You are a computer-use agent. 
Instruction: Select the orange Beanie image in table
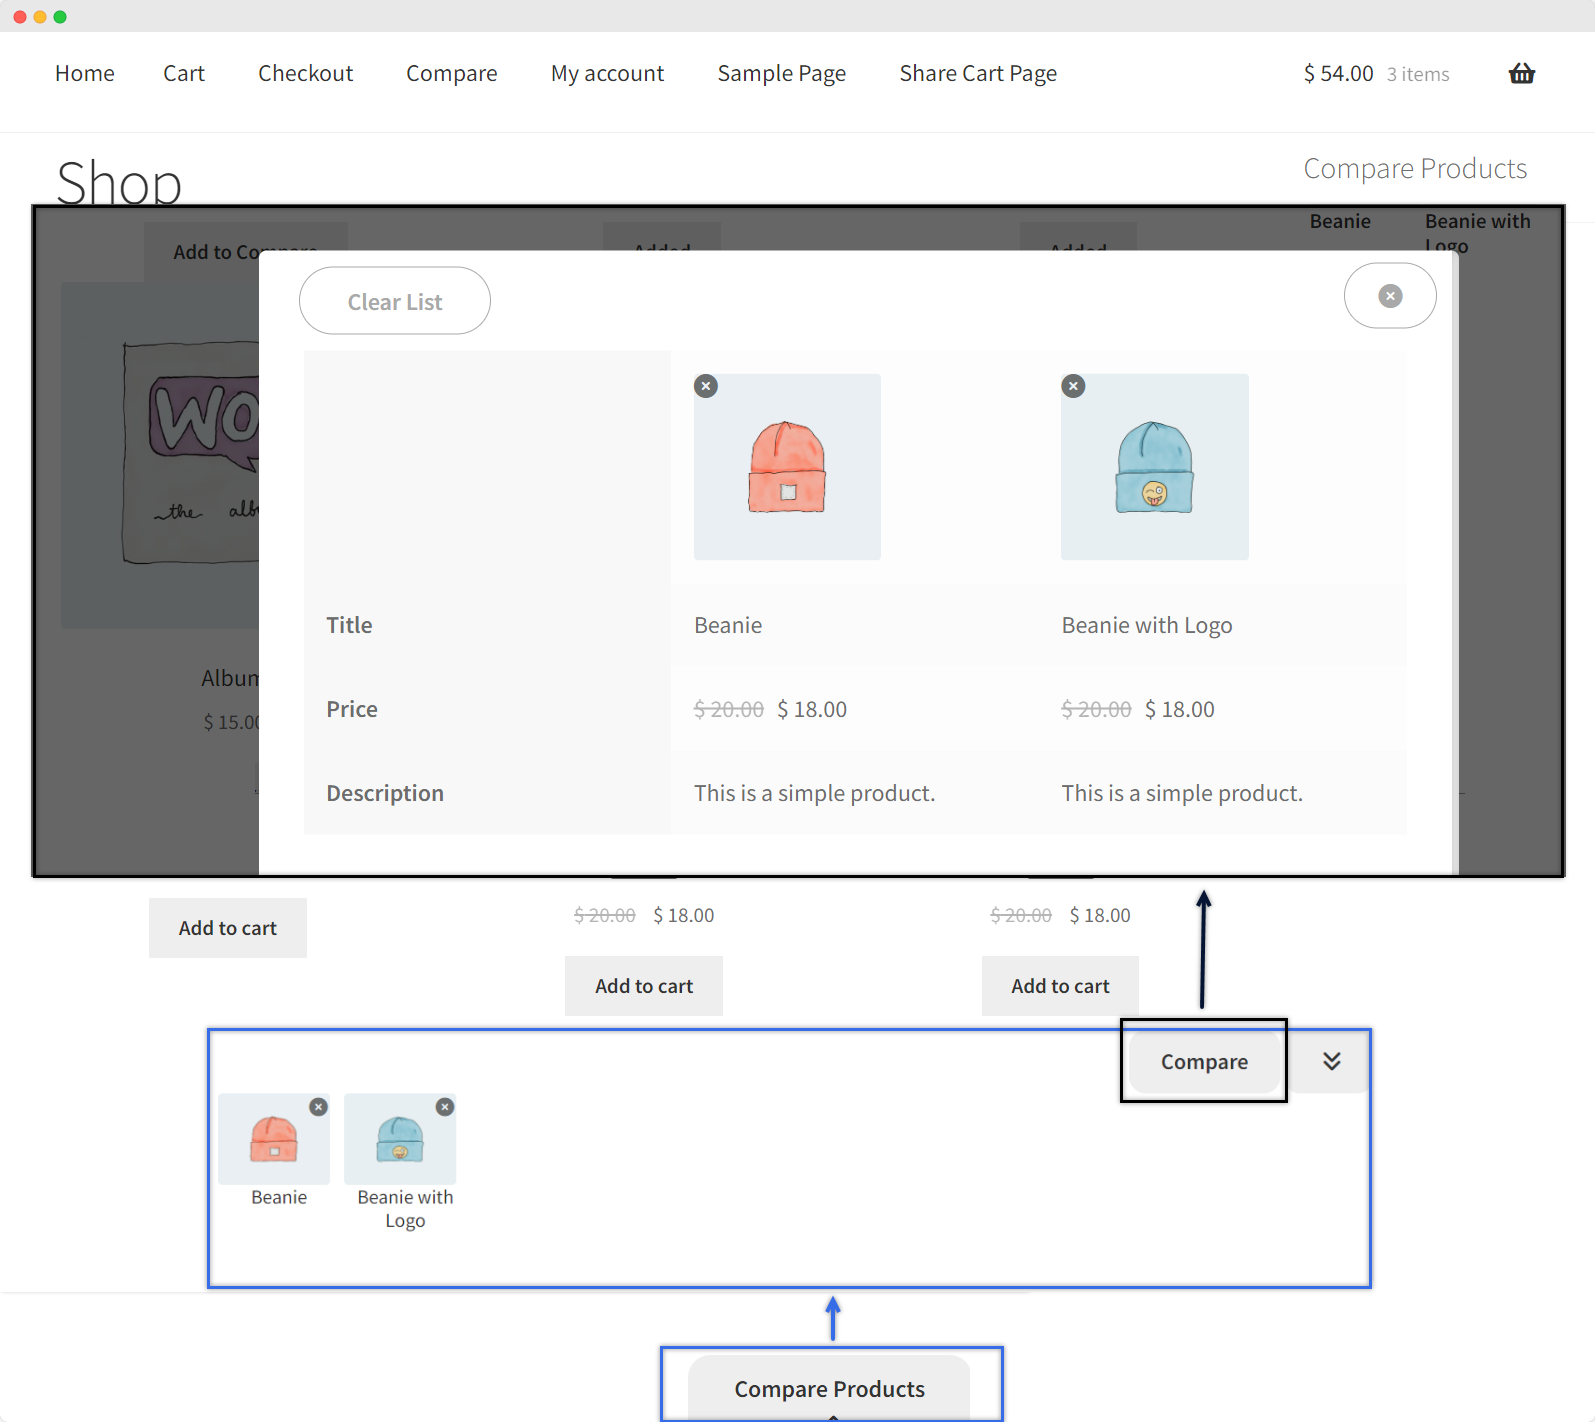[x=787, y=467]
